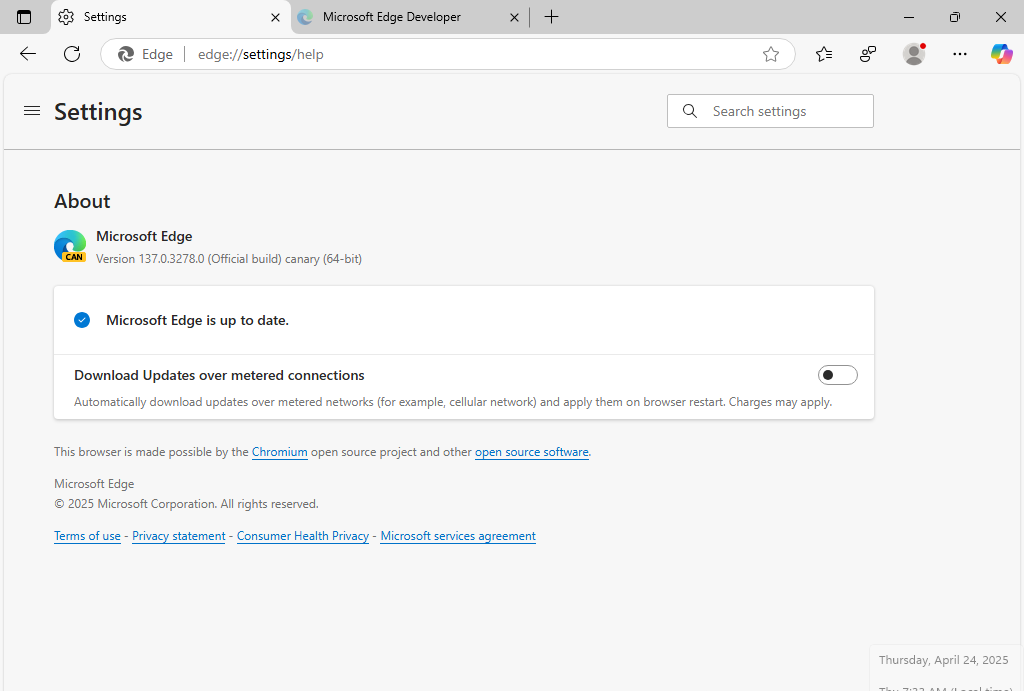Click the About heading
This screenshot has height=691, width=1024.
tap(82, 201)
